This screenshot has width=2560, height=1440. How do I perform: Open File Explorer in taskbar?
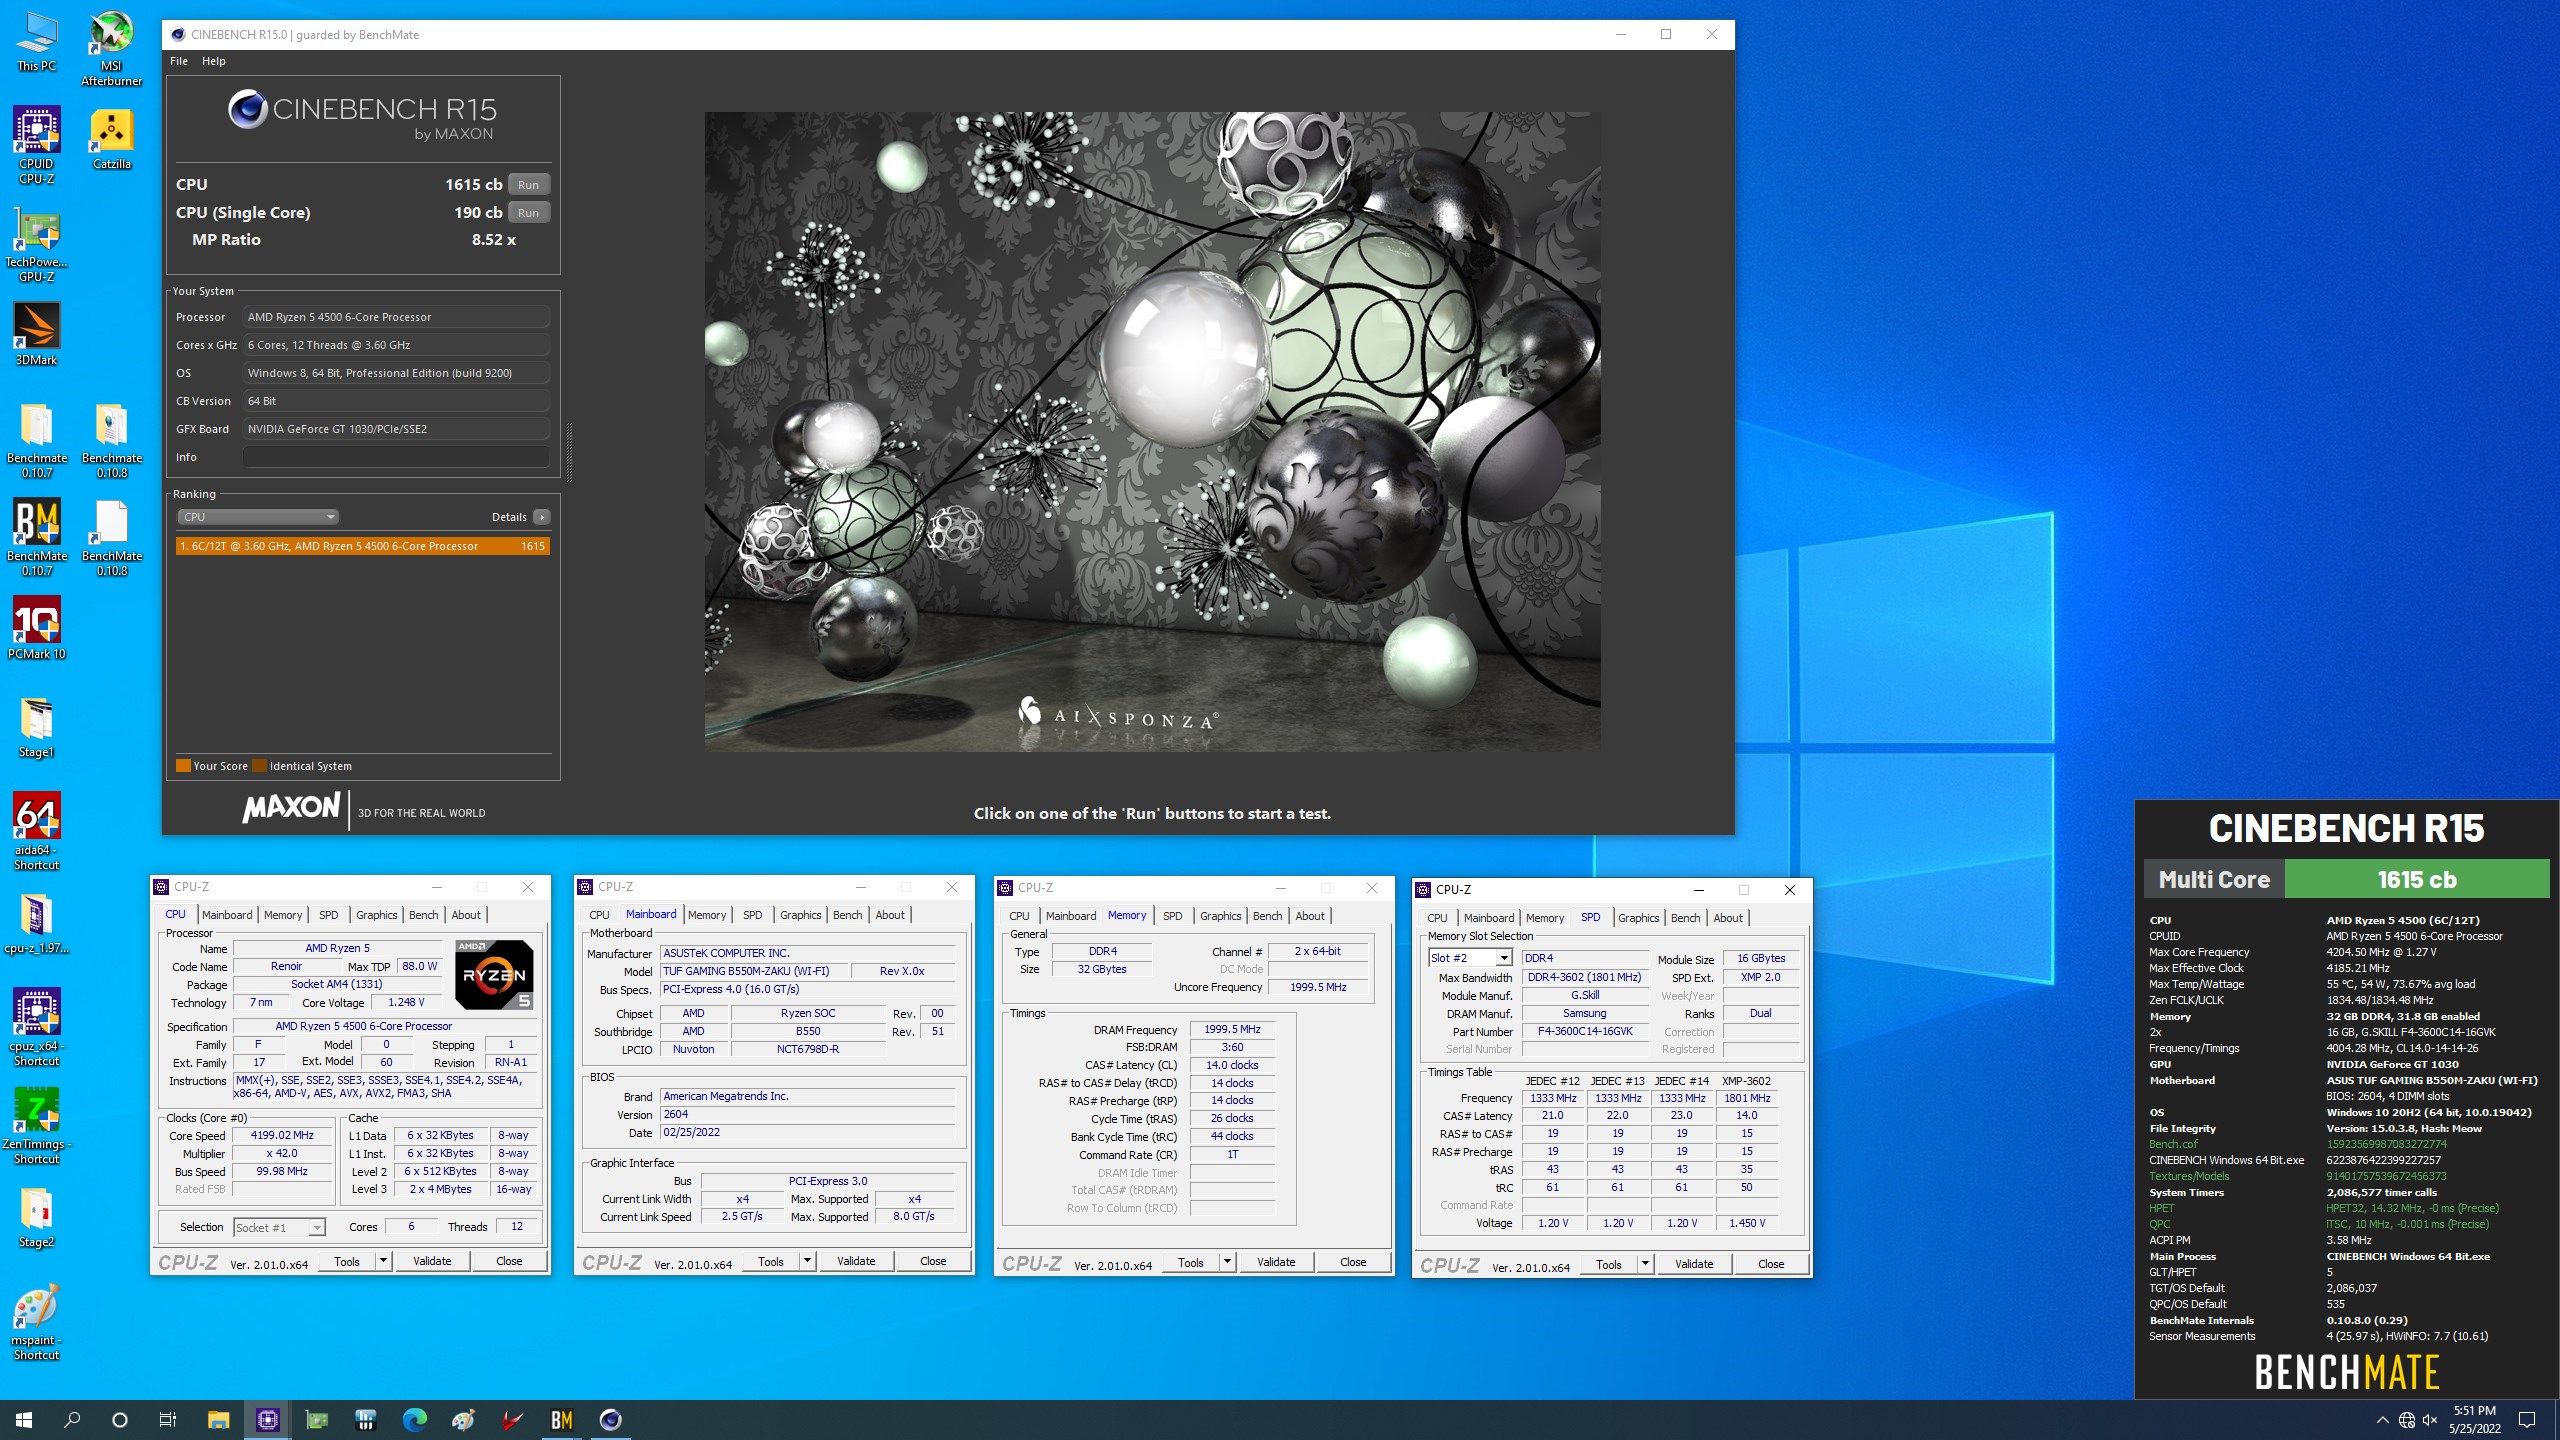point(218,1419)
